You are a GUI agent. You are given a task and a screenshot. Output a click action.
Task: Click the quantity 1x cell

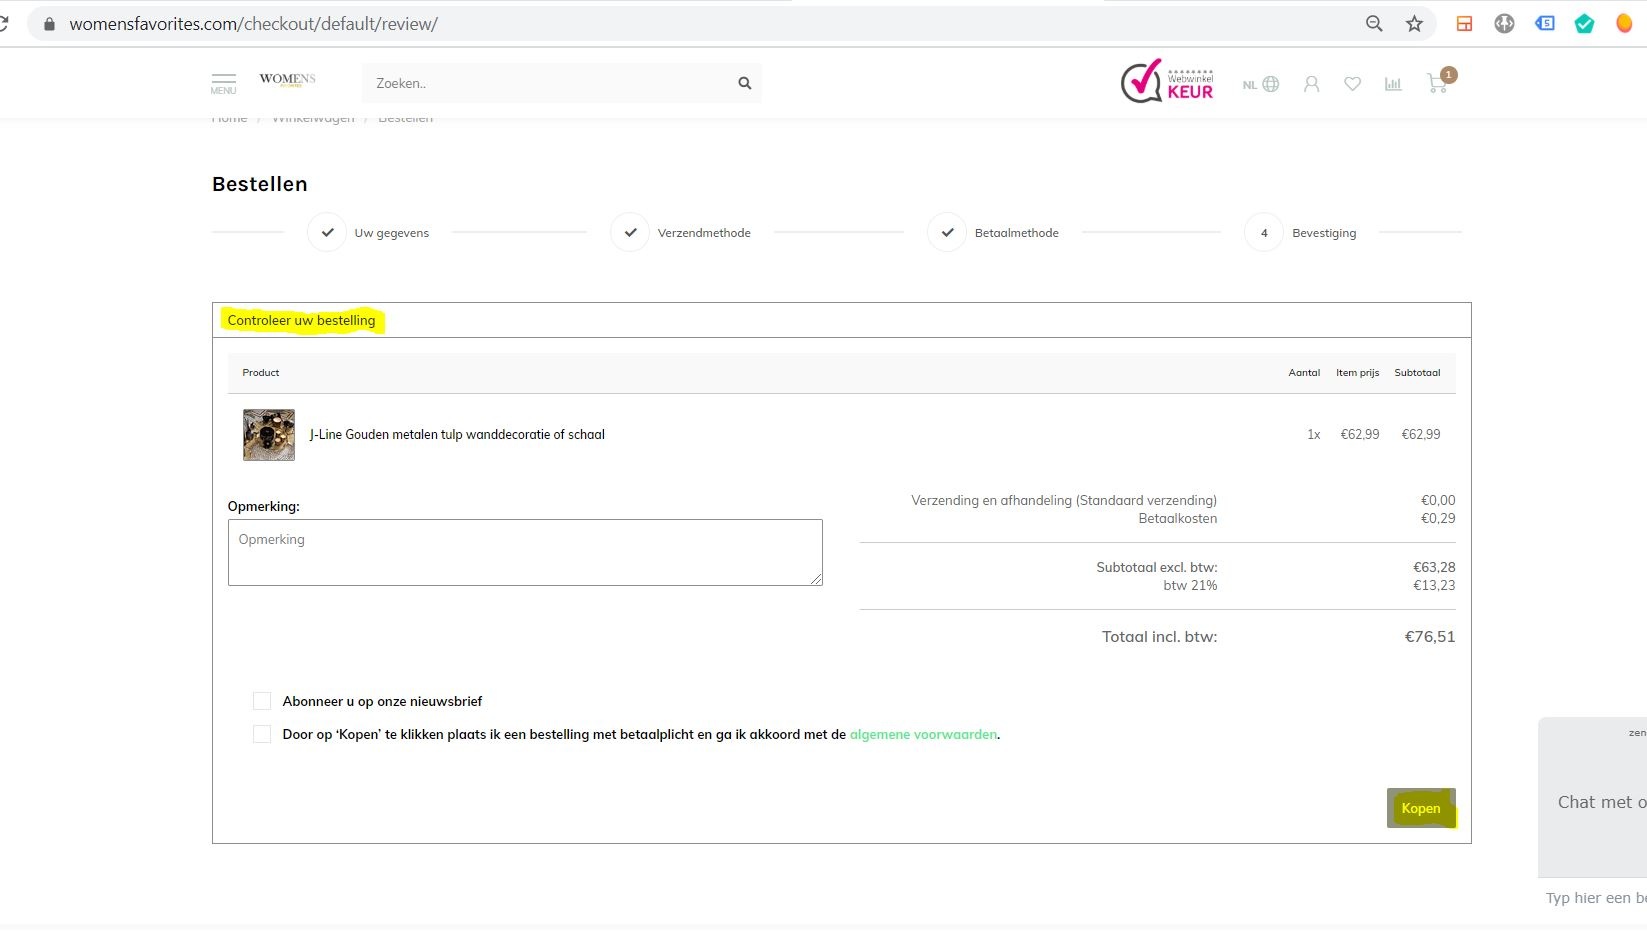1313,434
